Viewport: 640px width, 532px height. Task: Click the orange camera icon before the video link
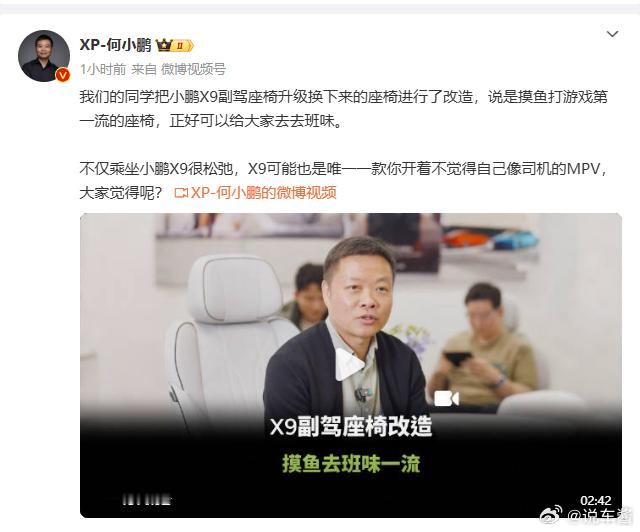pos(181,193)
